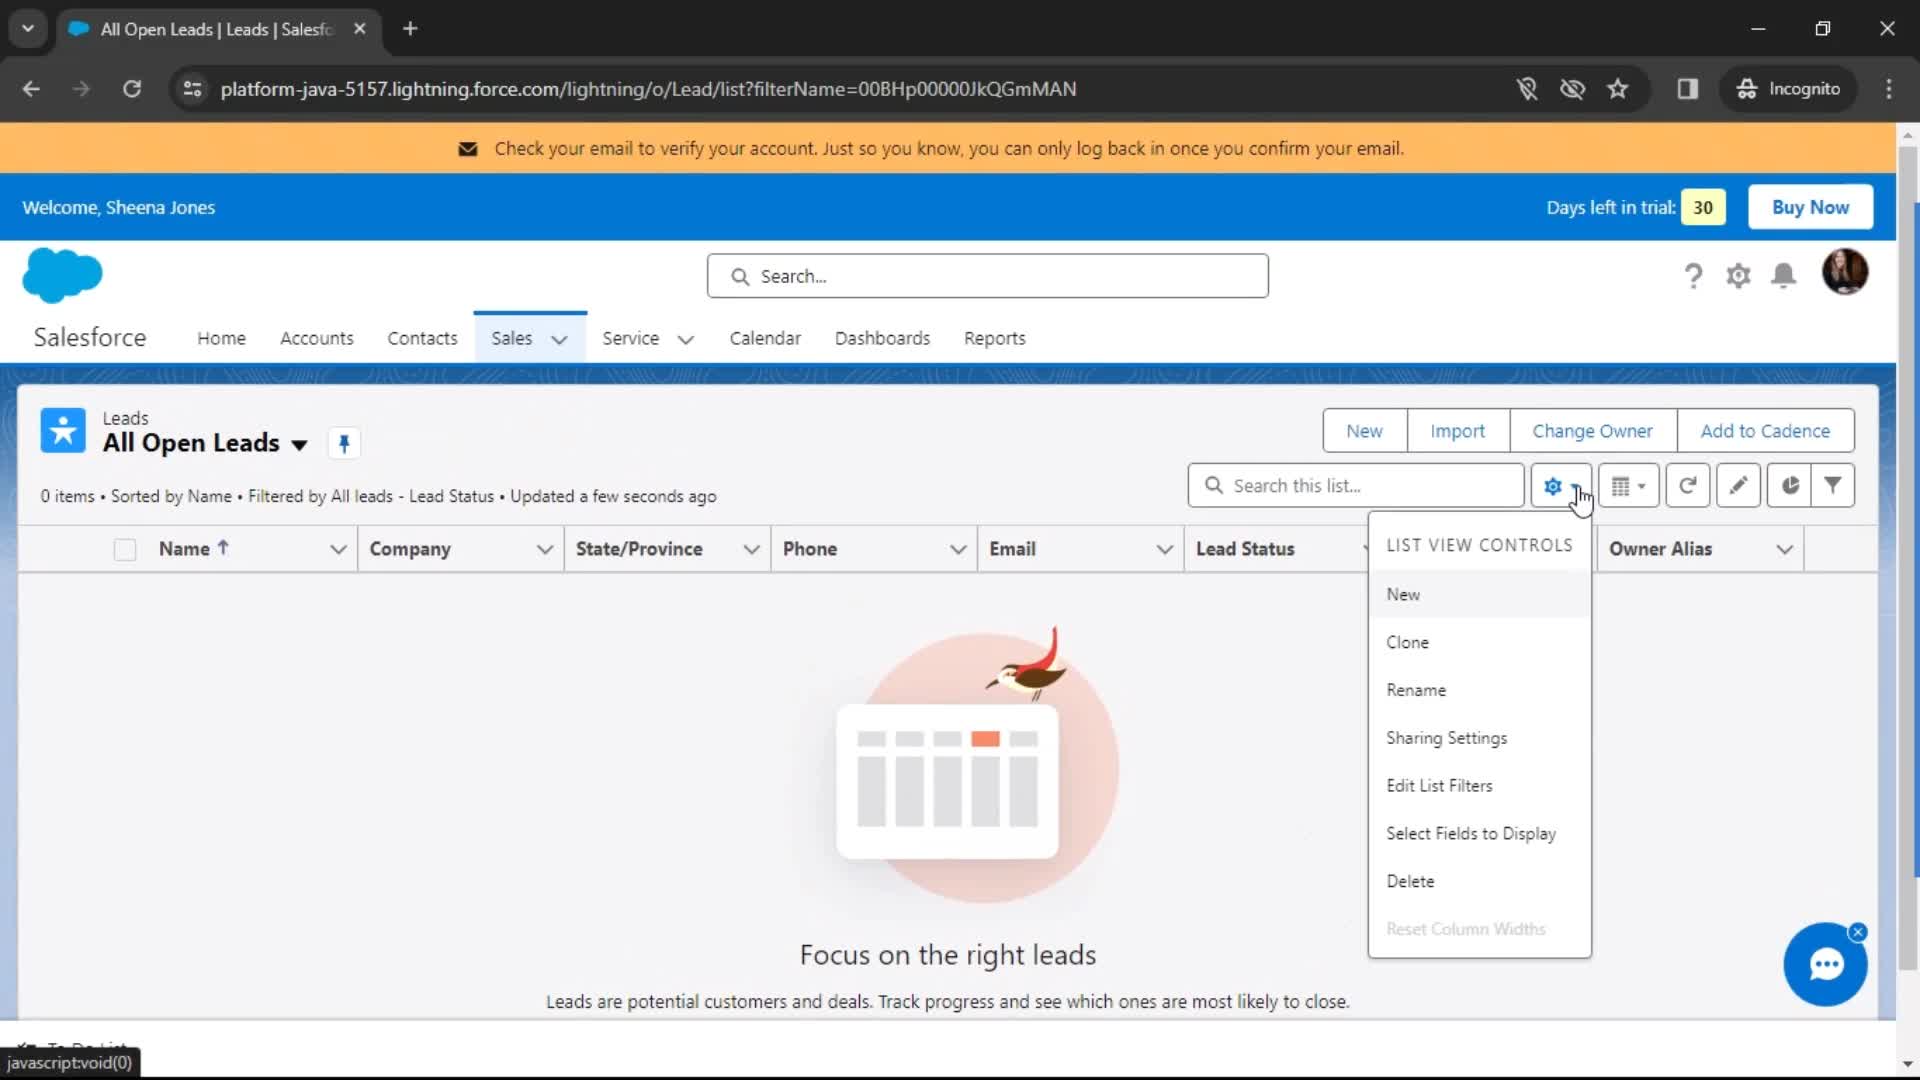
Task: View site information icon in address bar
Action: coord(192,89)
